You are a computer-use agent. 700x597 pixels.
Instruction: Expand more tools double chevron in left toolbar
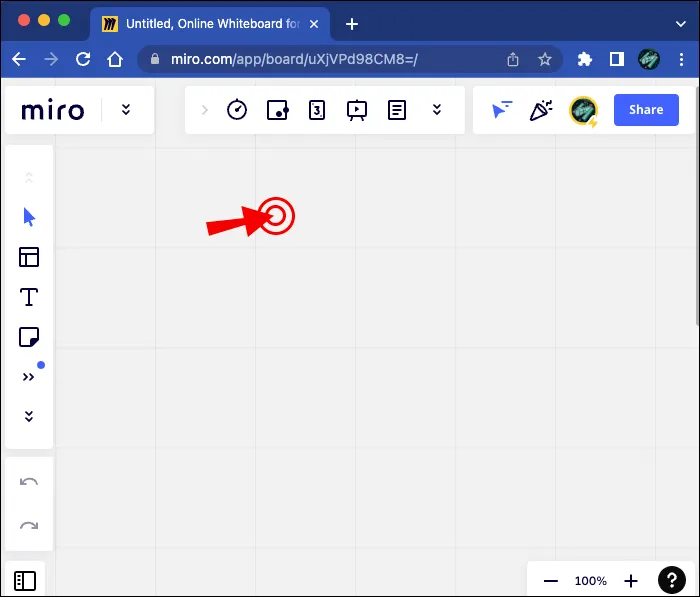pos(29,416)
